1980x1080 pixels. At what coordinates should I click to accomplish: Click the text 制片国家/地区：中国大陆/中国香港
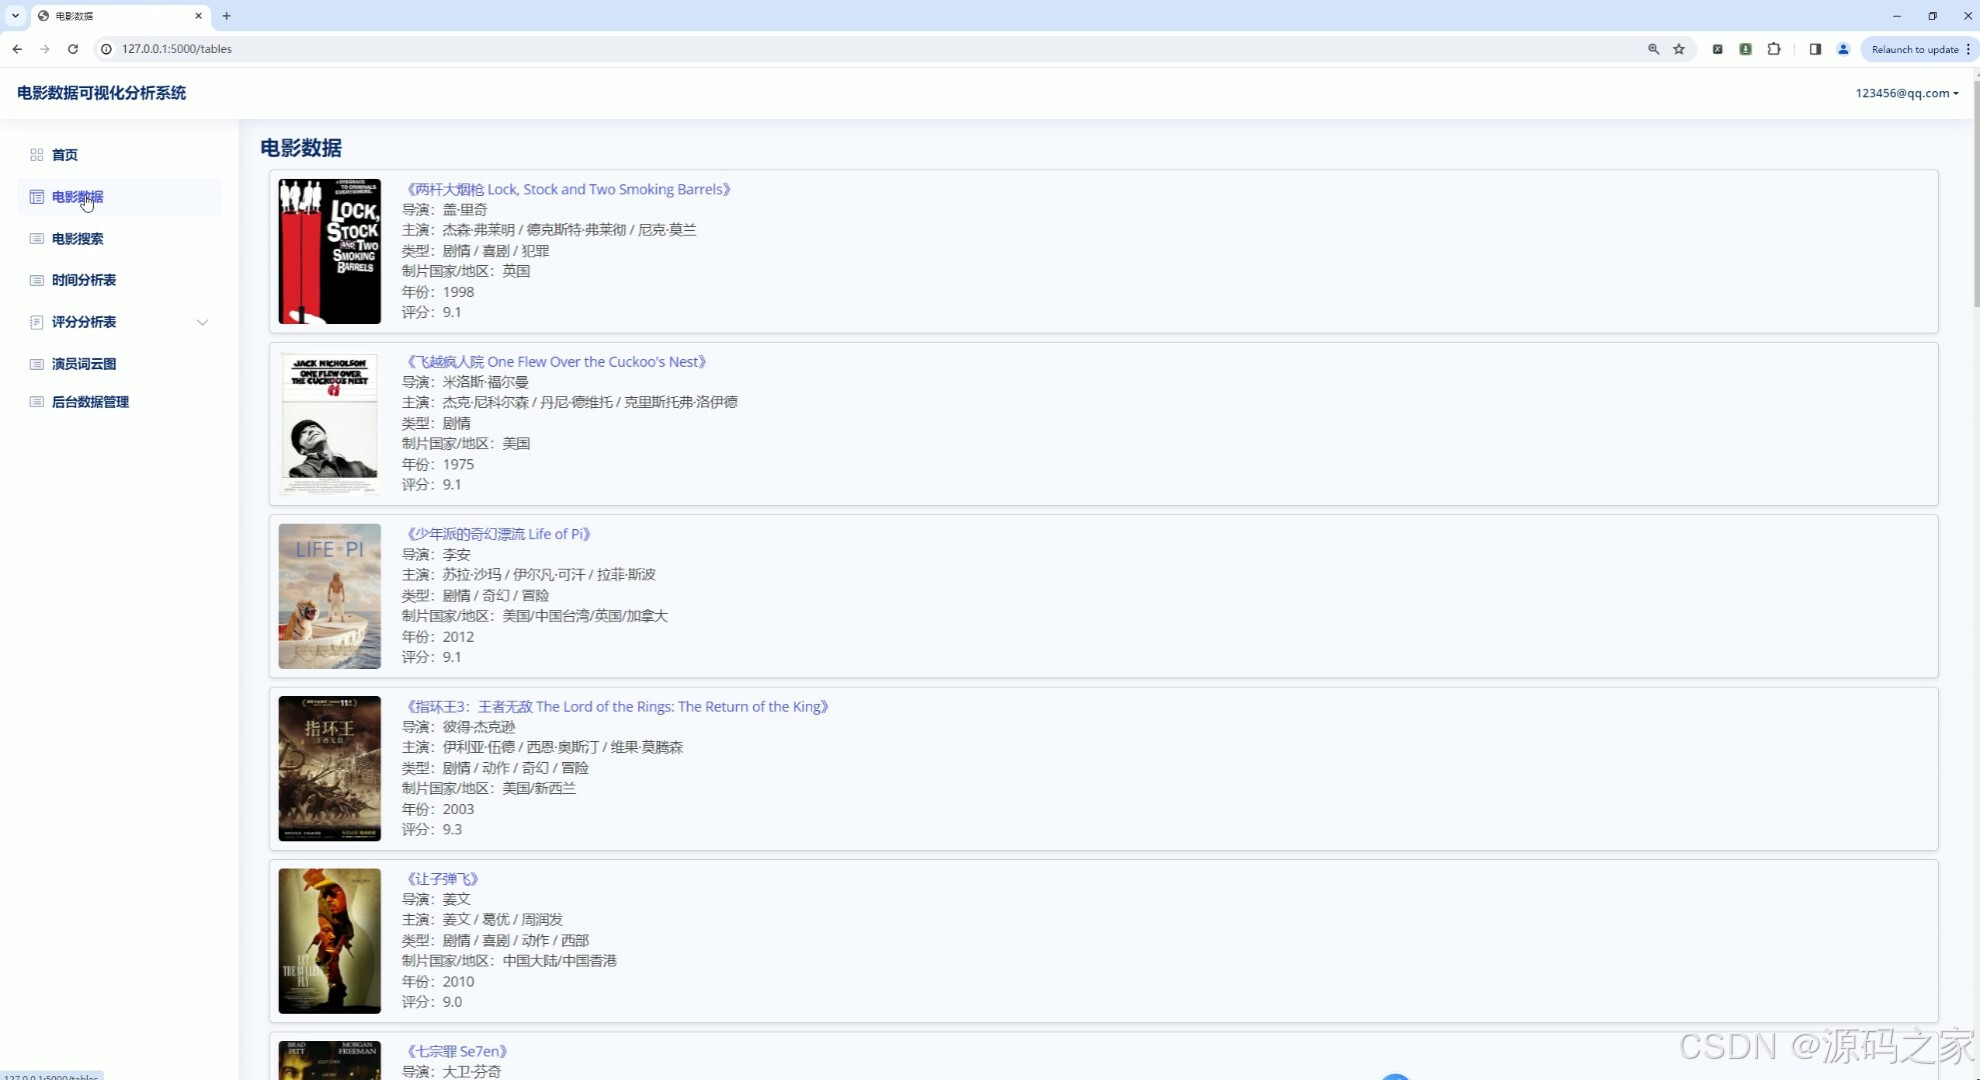tap(509, 961)
